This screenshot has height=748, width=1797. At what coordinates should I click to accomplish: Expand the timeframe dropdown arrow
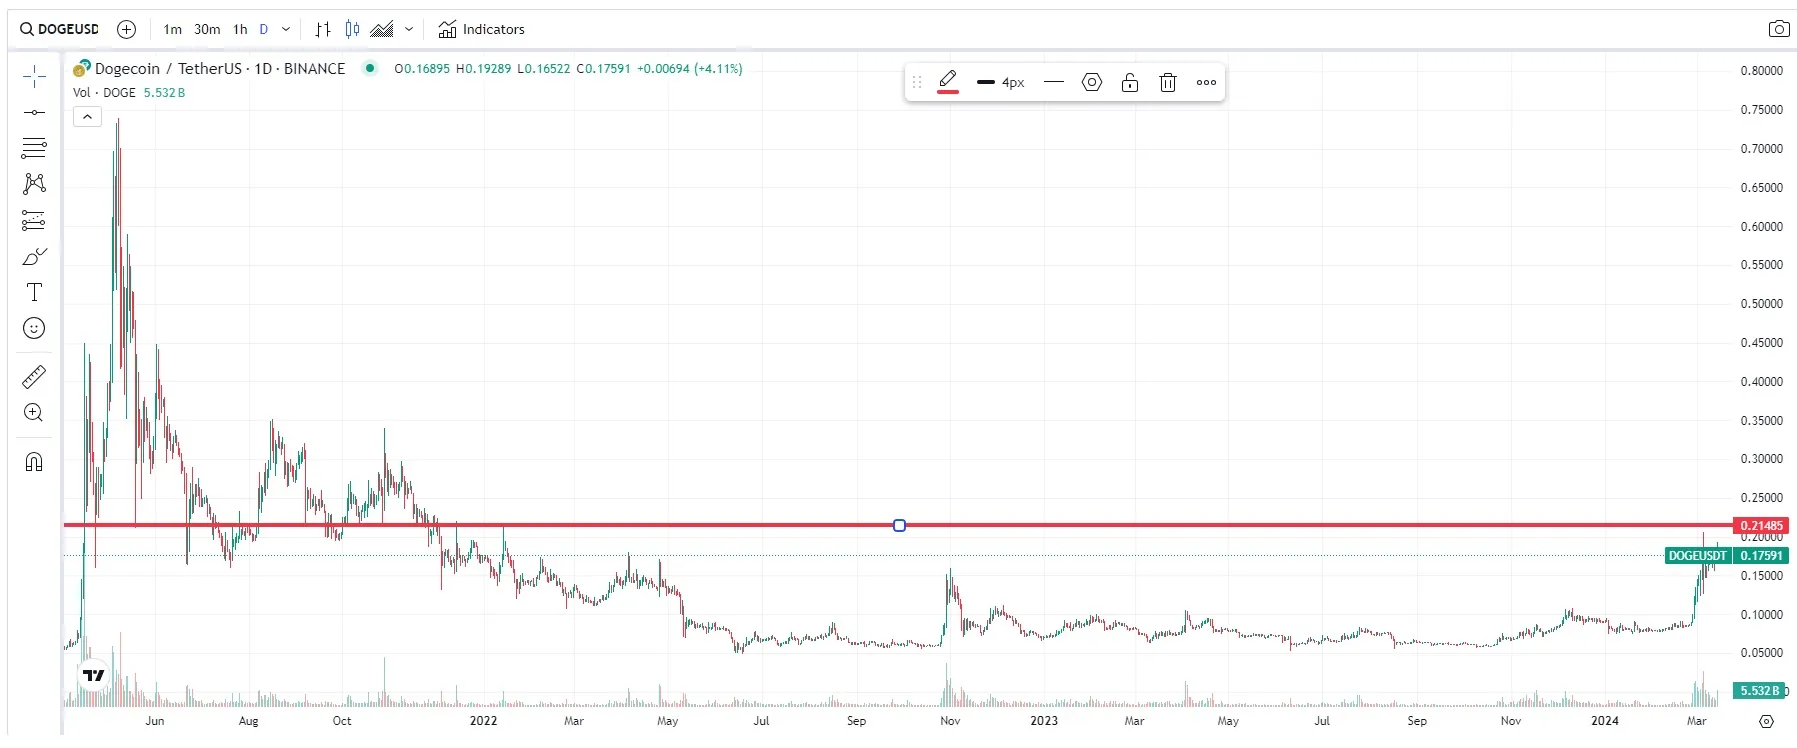(286, 29)
